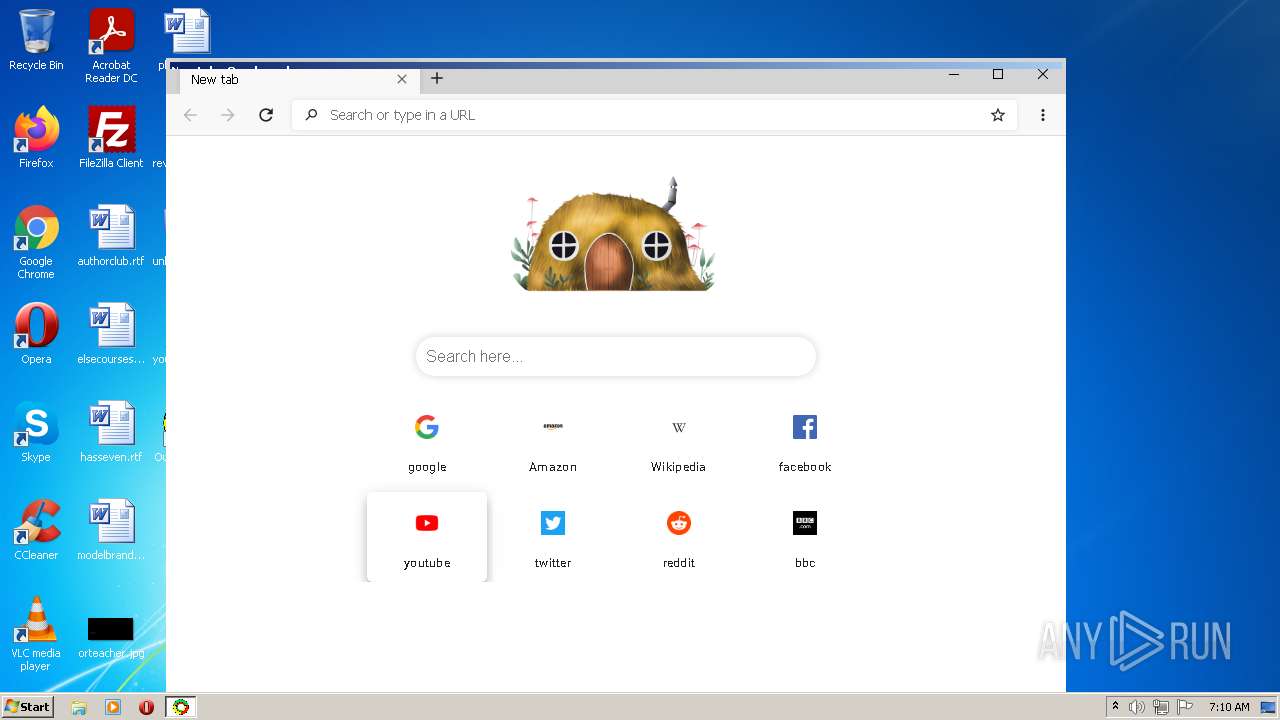Open the Recycle Bin desktop icon
1280x720 pixels.
point(36,40)
